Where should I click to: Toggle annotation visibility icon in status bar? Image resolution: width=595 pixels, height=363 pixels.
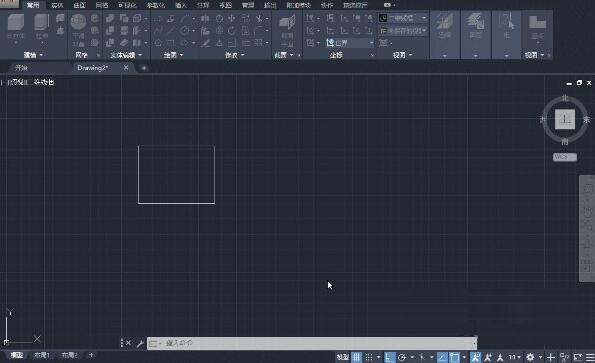475,357
